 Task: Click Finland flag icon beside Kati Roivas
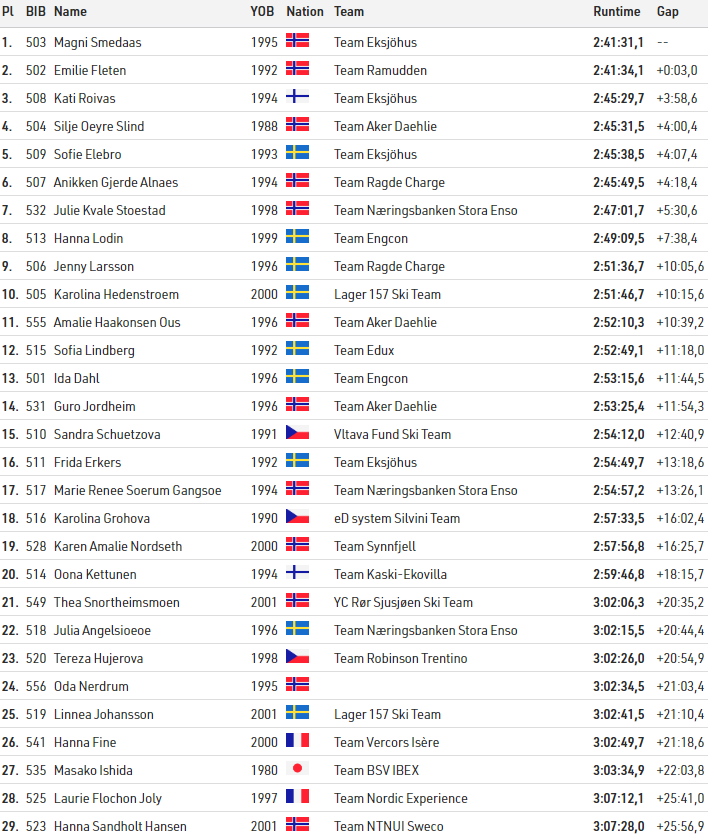(297, 98)
